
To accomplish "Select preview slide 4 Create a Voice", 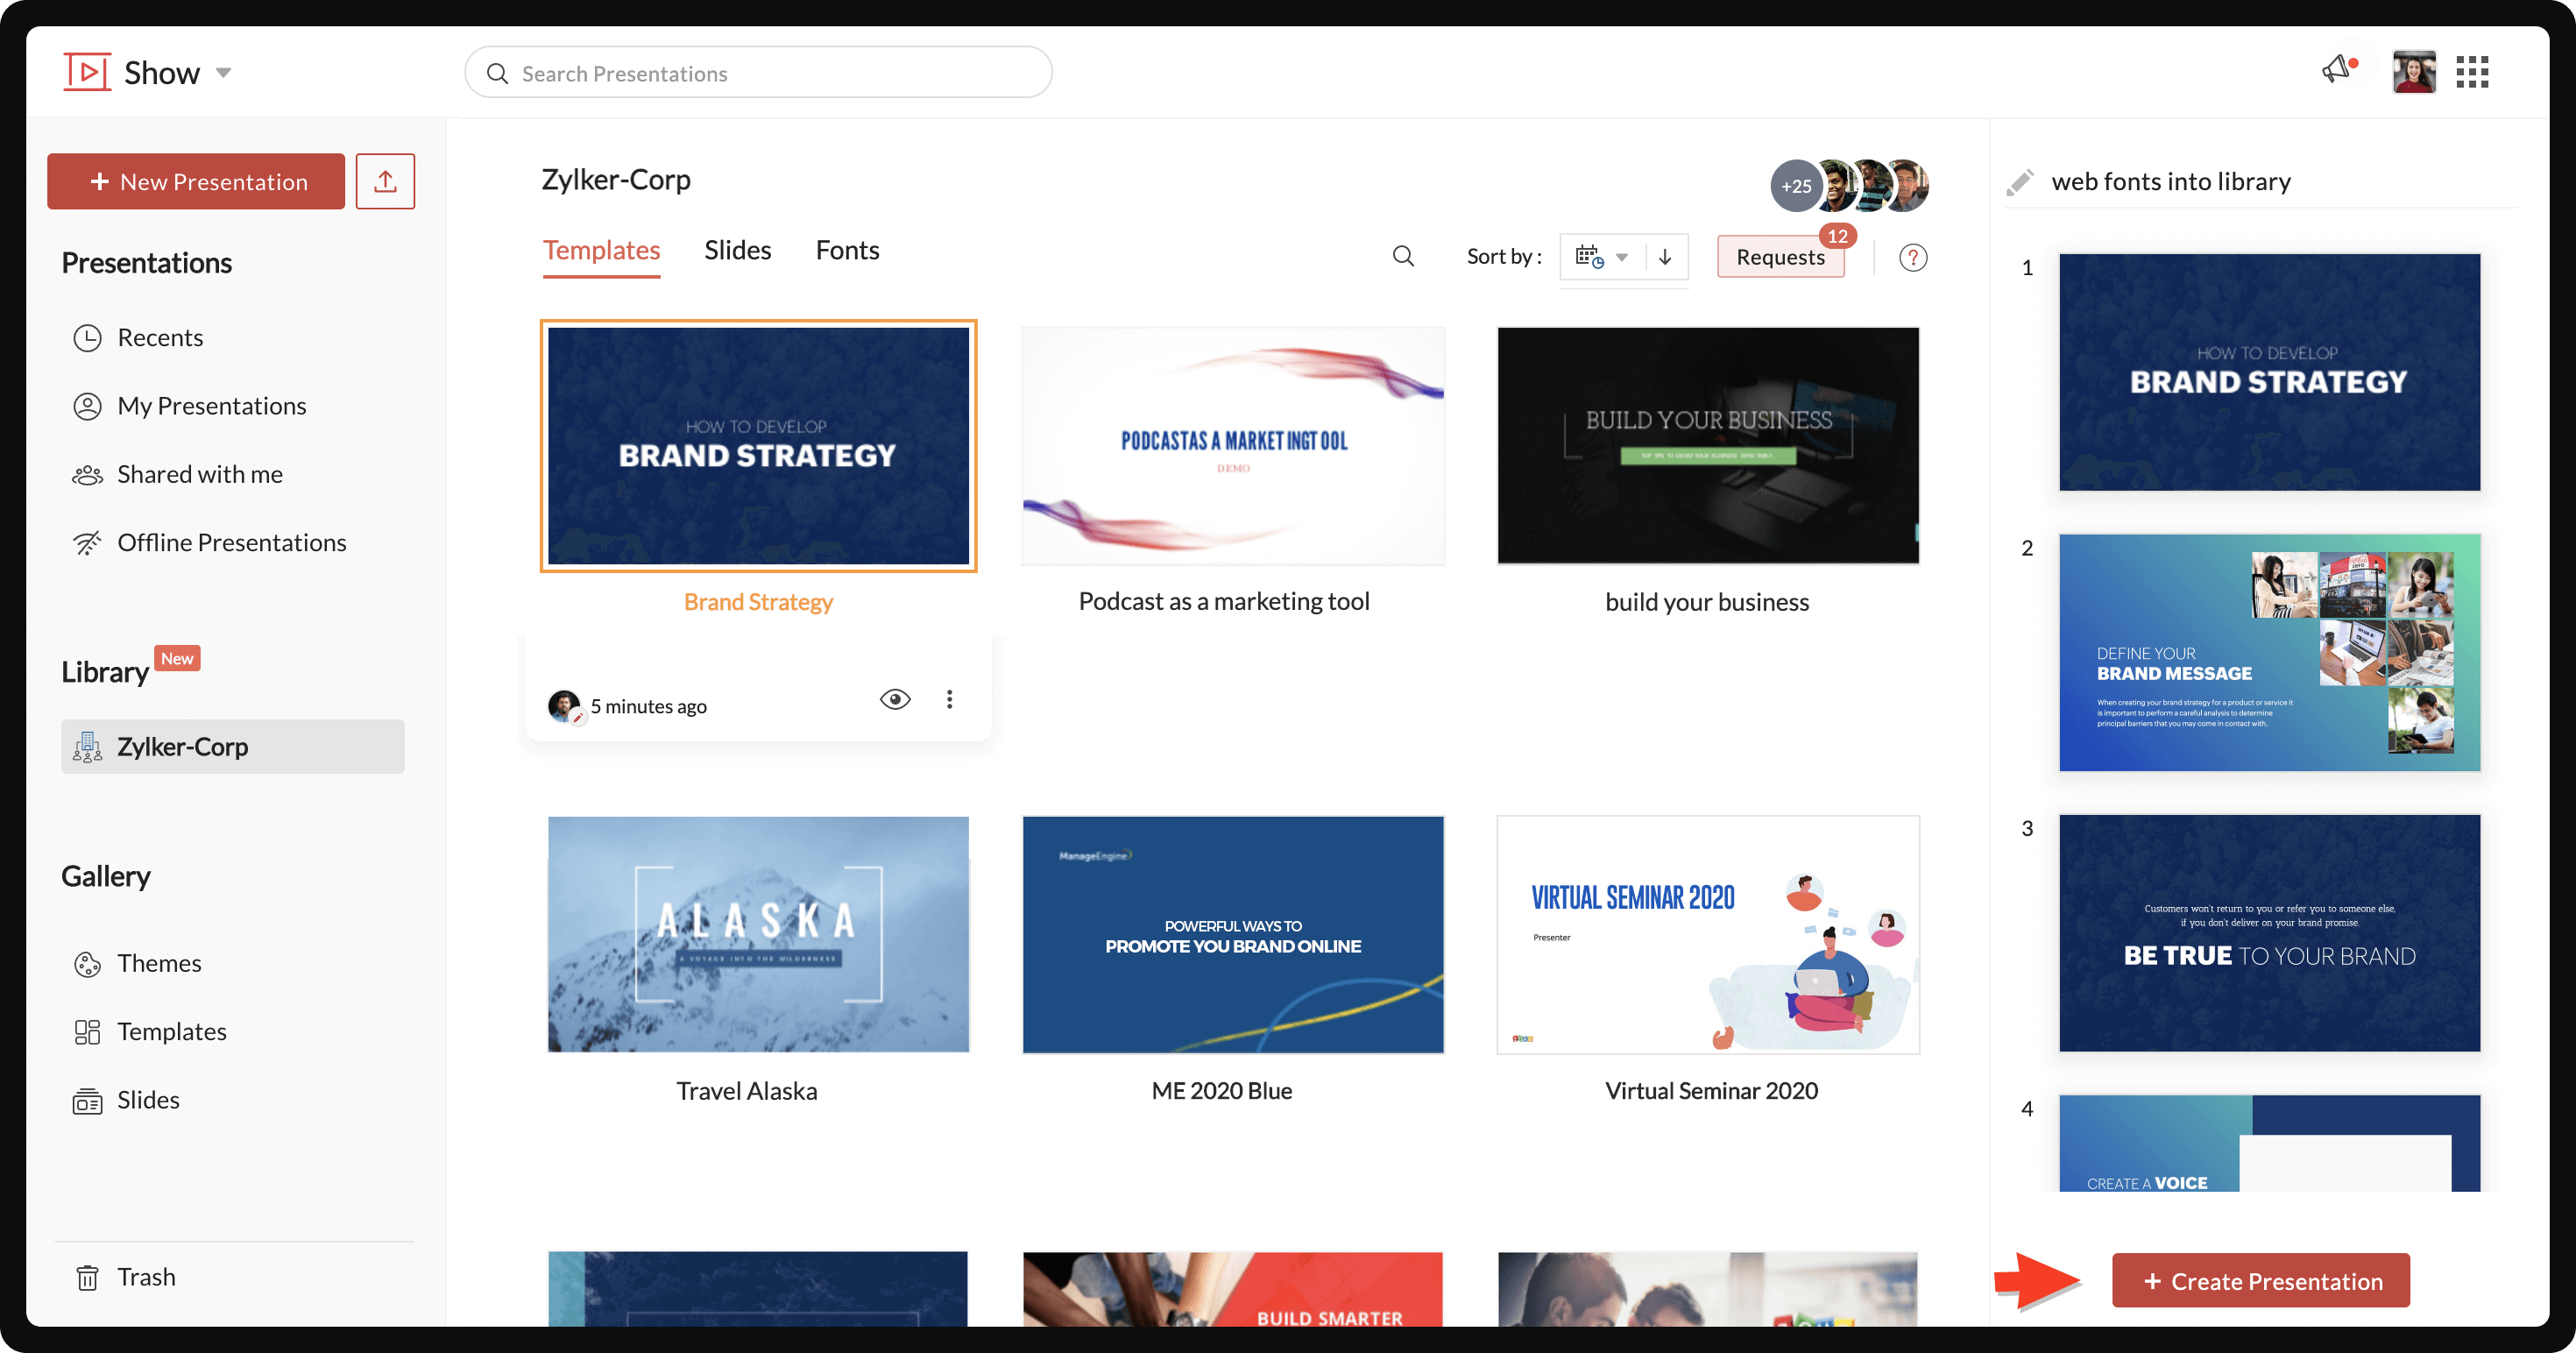I will [x=2269, y=1143].
